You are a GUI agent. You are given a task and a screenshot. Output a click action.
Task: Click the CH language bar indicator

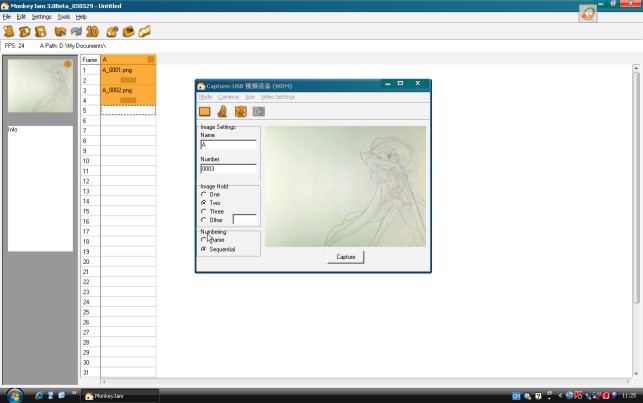[516, 396]
